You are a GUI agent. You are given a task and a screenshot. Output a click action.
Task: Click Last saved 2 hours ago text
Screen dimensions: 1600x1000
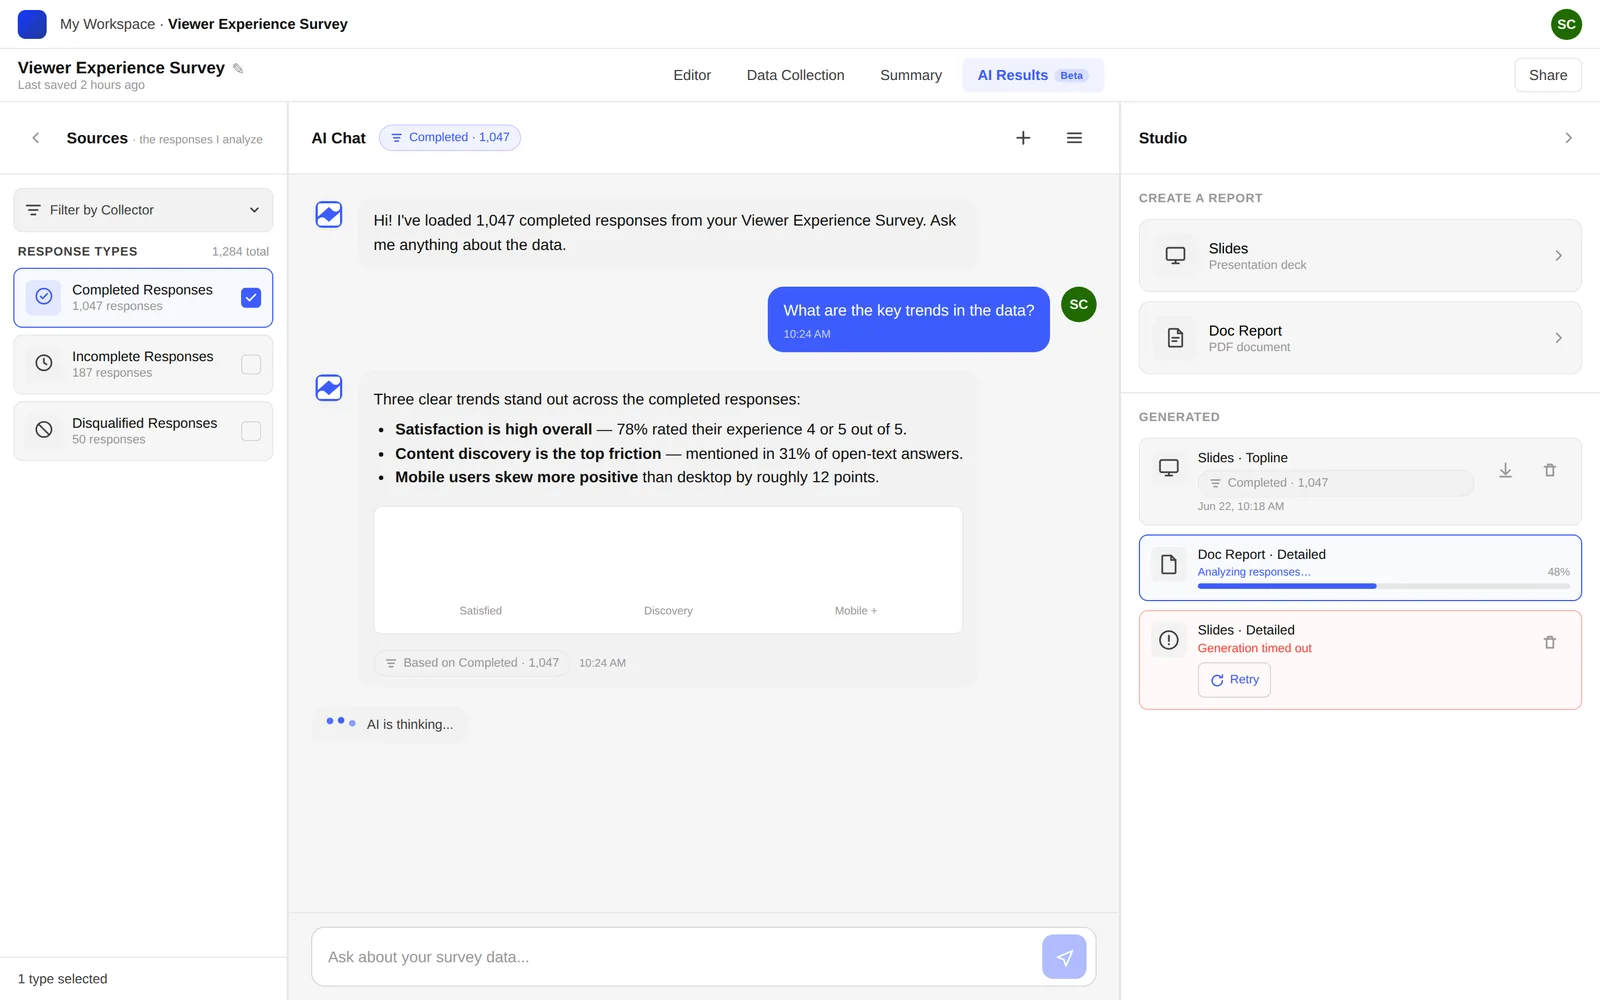coord(81,85)
